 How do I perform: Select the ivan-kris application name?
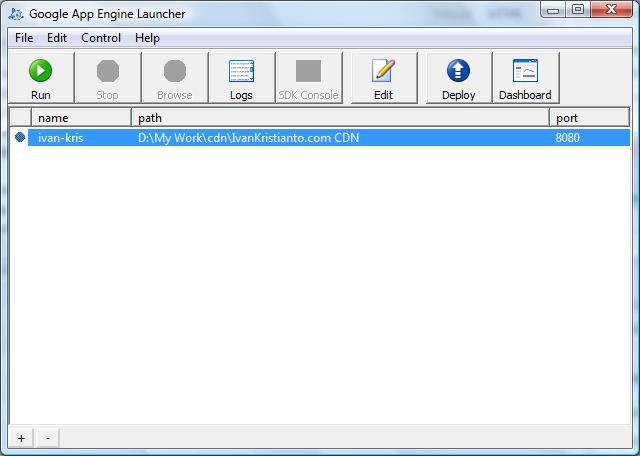(61, 138)
